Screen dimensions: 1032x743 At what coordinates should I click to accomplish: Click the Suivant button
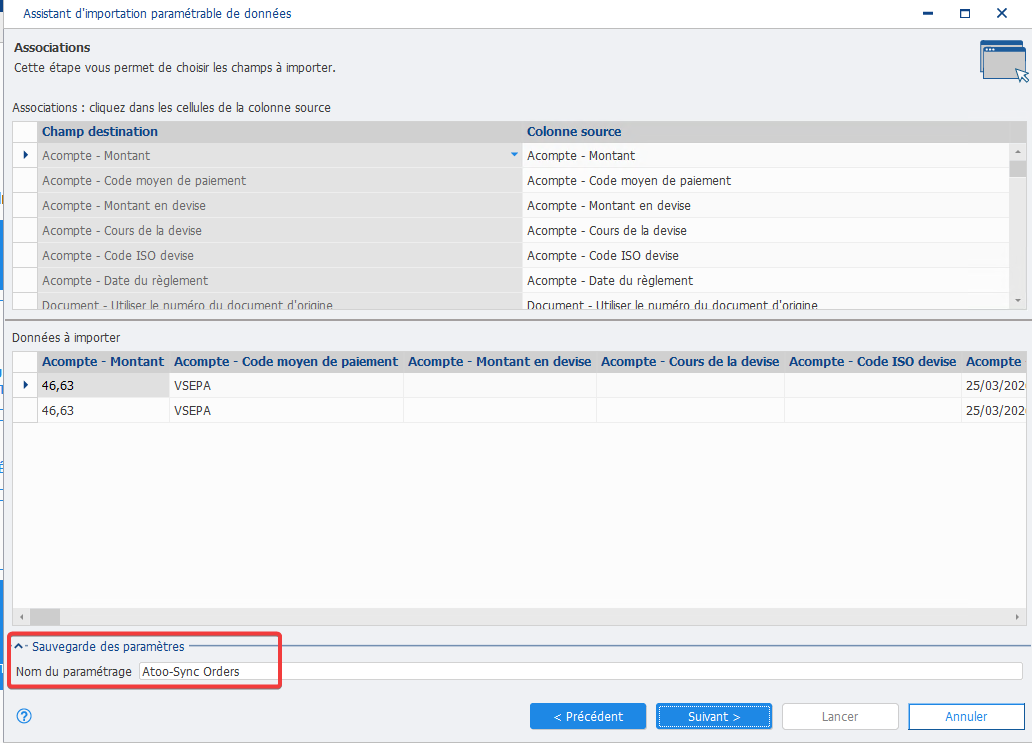(714, 717)
